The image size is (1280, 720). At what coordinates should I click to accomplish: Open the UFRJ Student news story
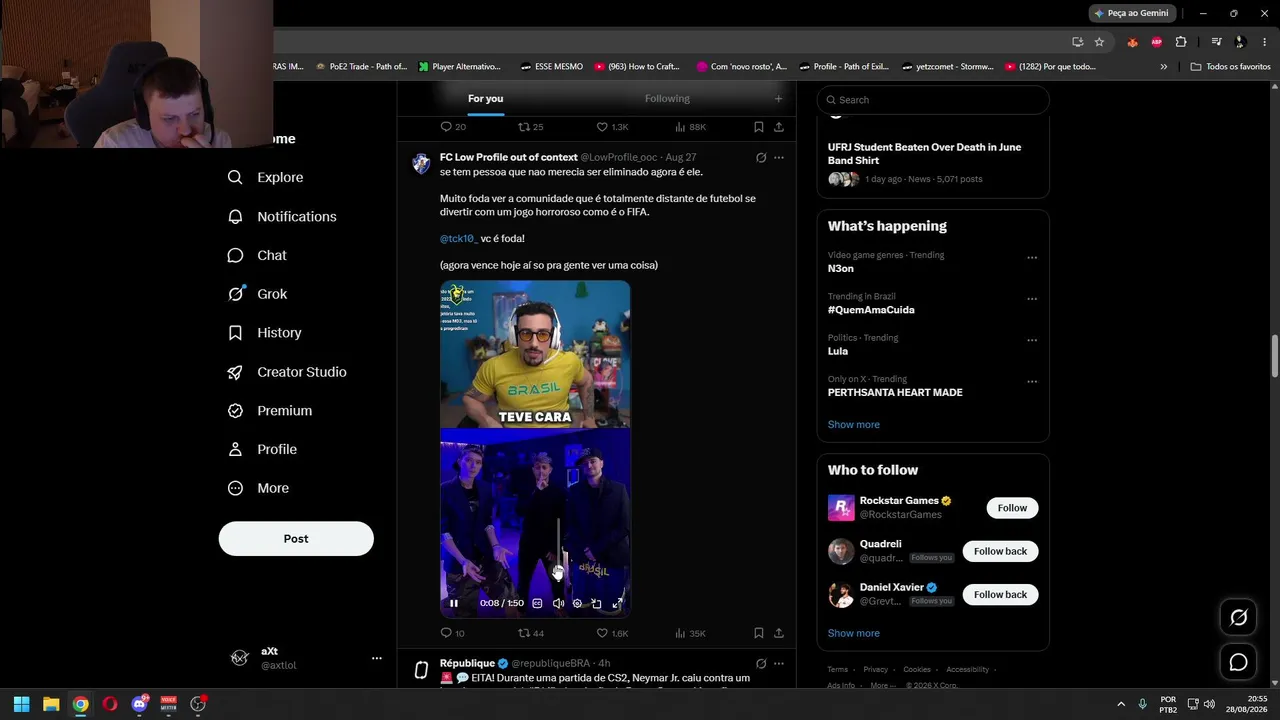[933, 165]
